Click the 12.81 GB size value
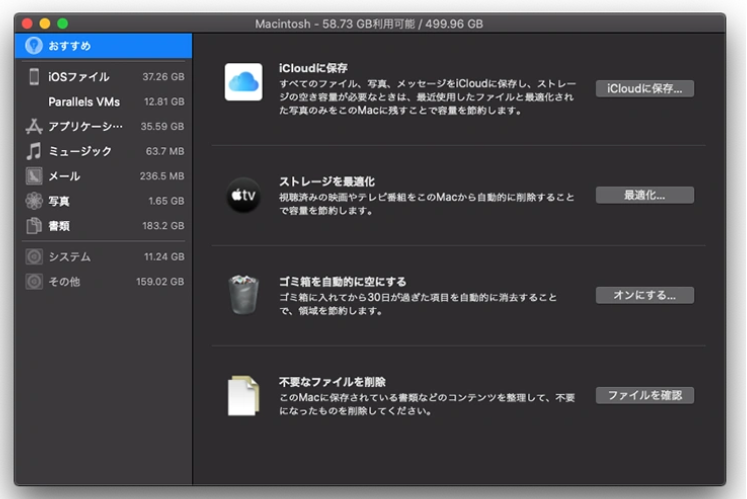747x499 pixels. pos(164,102)
